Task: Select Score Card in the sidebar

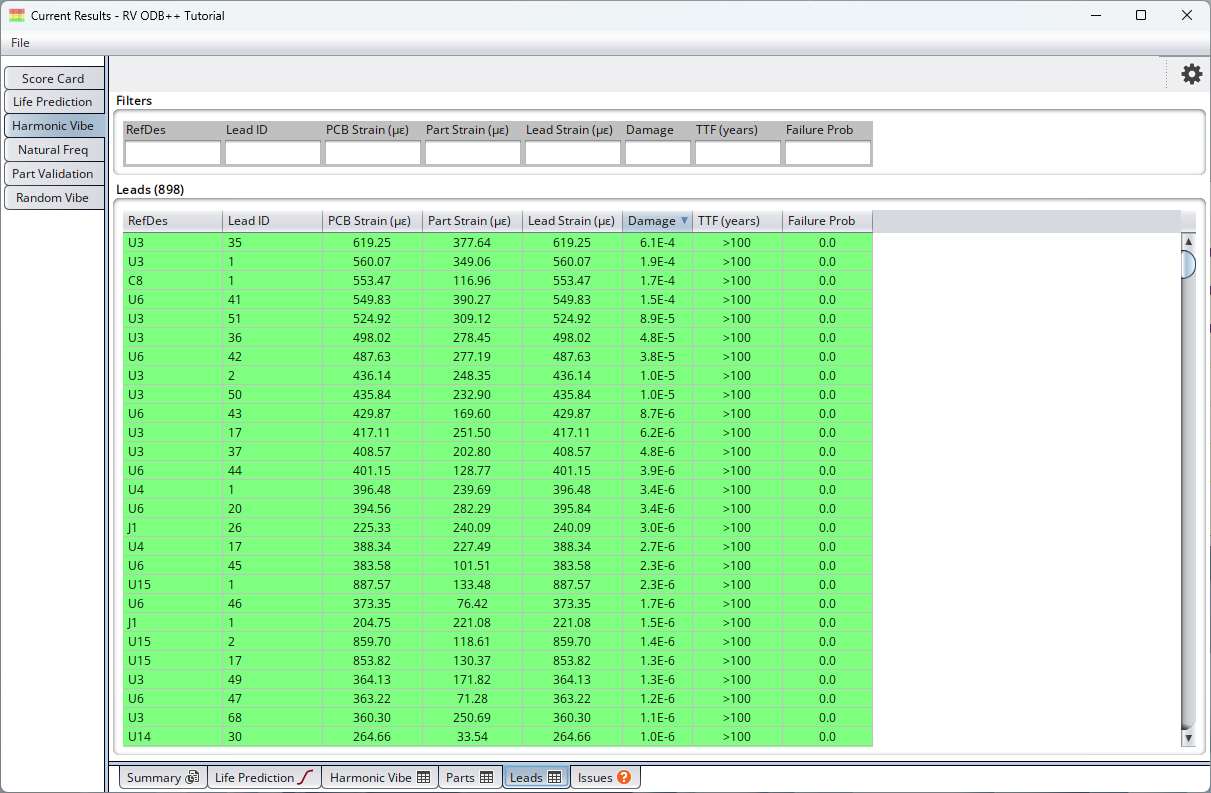Action: [x=53, y=78]
